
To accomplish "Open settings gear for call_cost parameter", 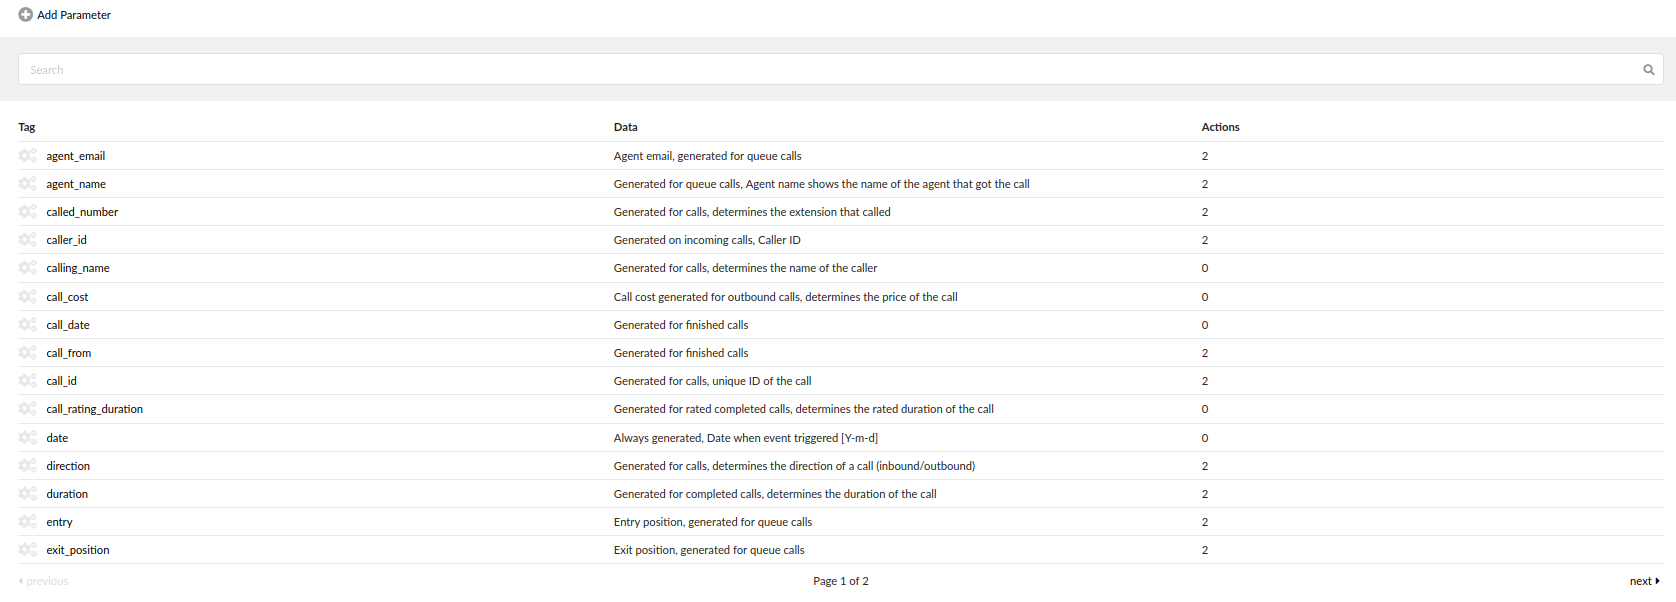I will tap(27, 296).
